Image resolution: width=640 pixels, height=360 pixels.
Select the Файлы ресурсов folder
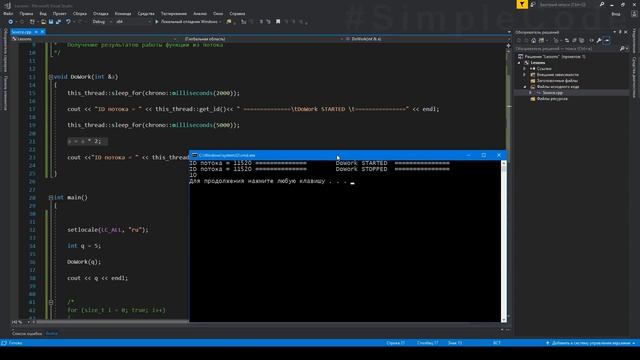pos(549,99)
